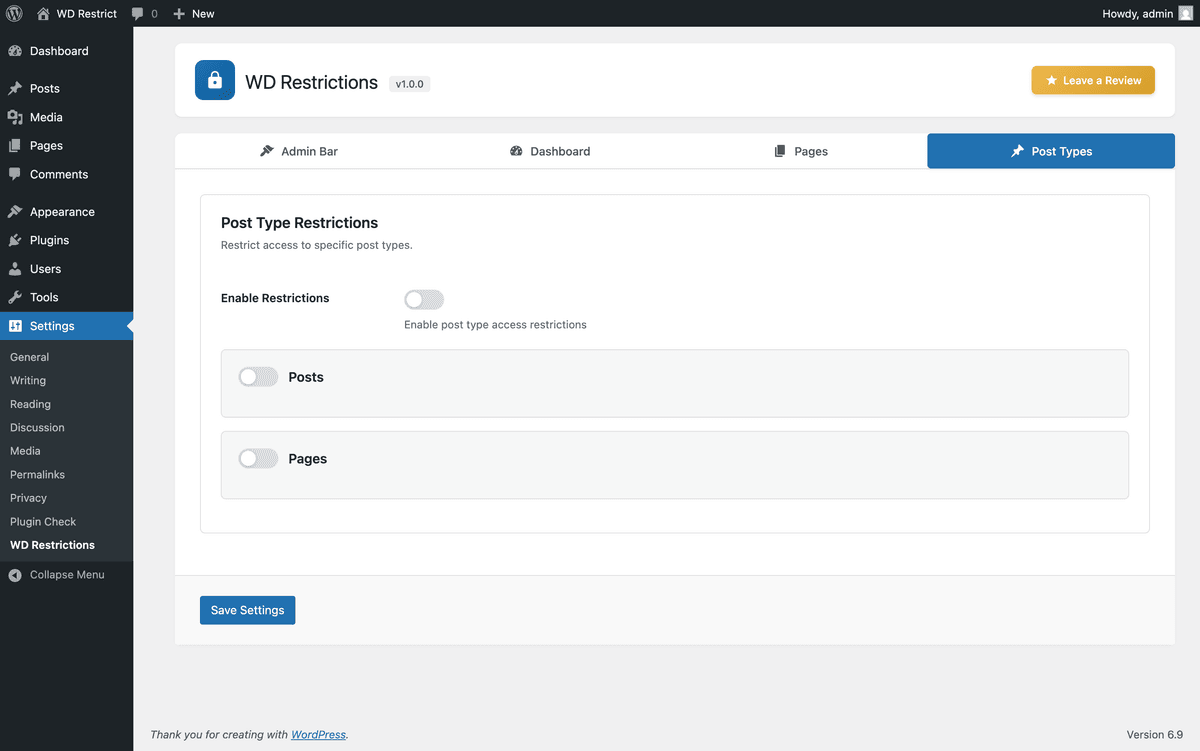Click the Collapse Menu arrow icon
This screenshot has height=751, width=1200.
pos(15,575)
